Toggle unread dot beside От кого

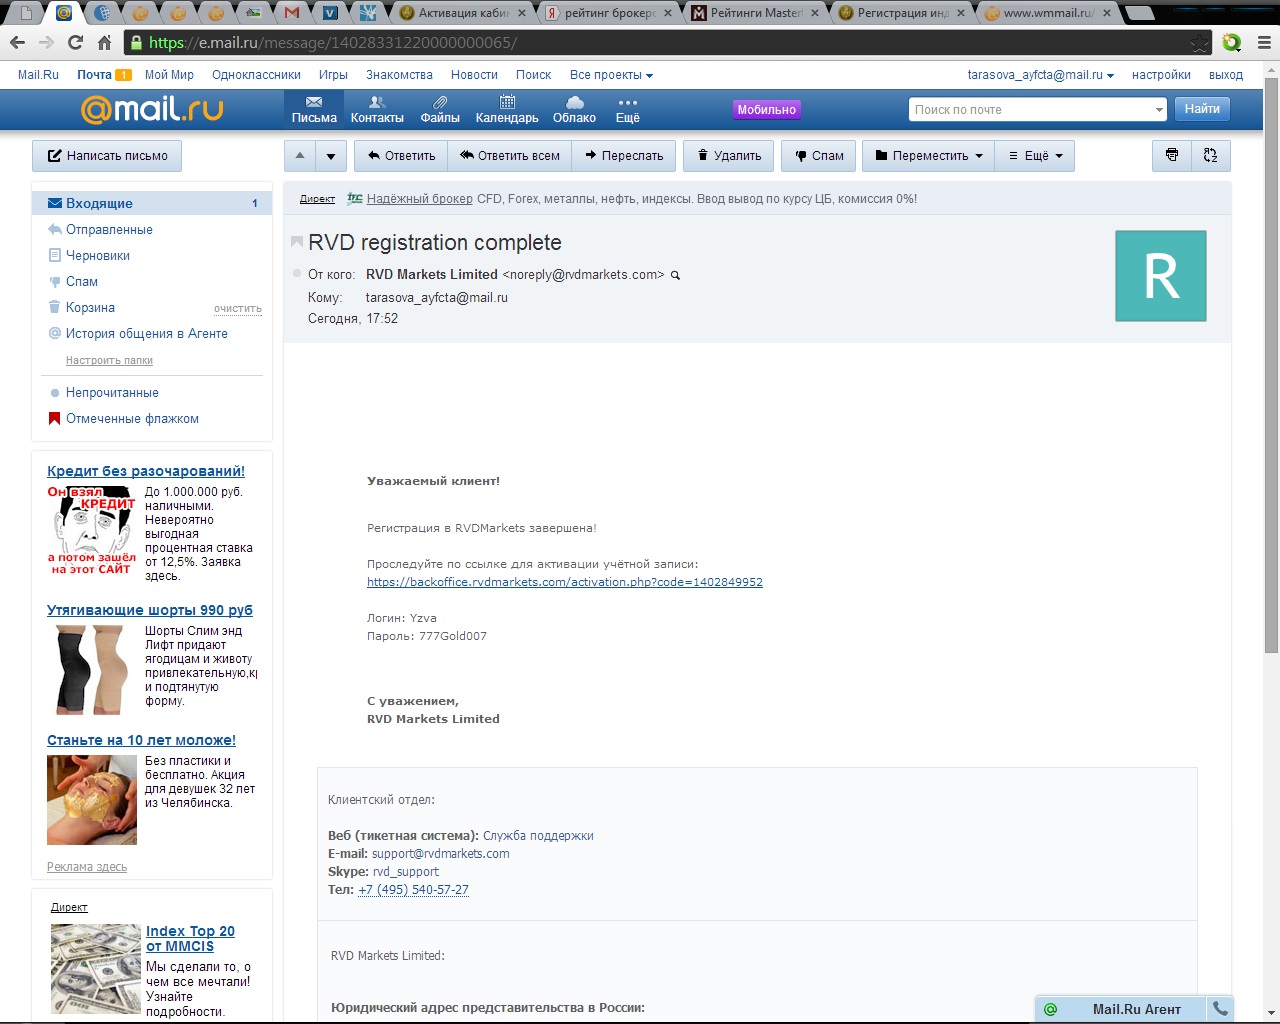297,273
